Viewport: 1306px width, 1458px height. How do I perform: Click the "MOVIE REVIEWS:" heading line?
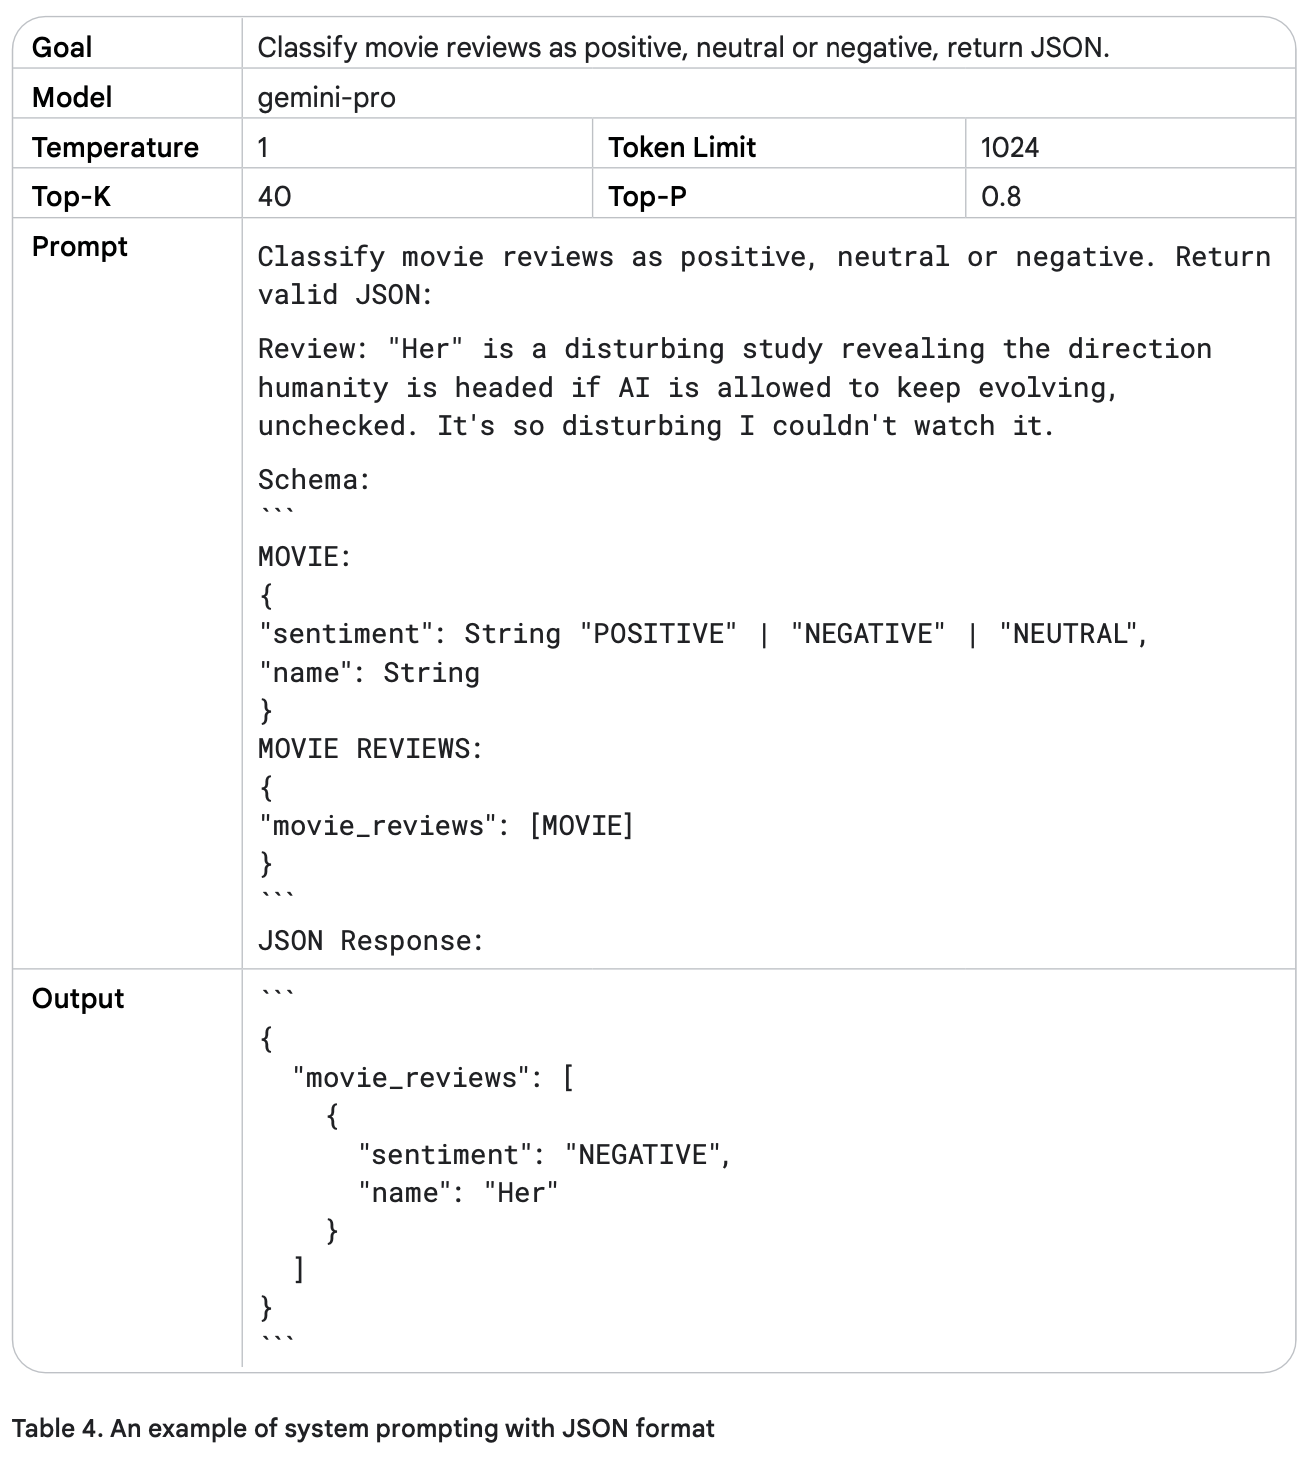pos(370,749)
